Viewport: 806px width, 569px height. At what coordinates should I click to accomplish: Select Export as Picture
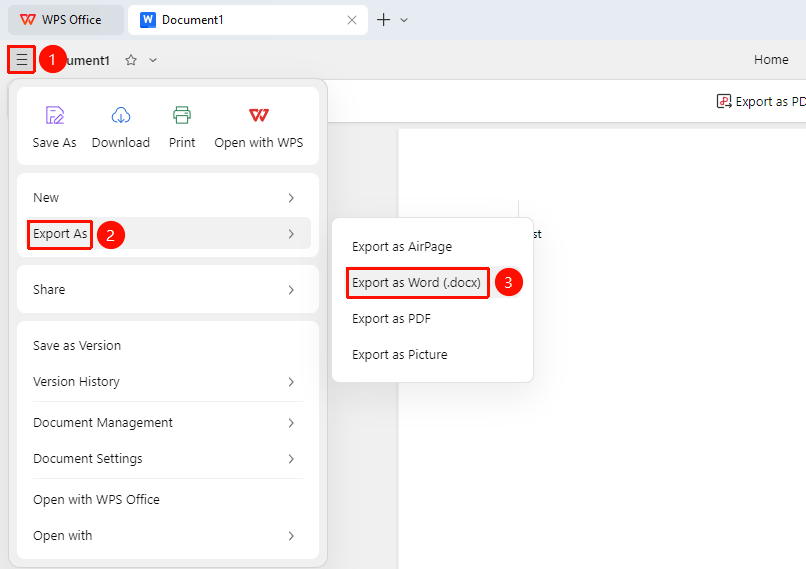432,355
